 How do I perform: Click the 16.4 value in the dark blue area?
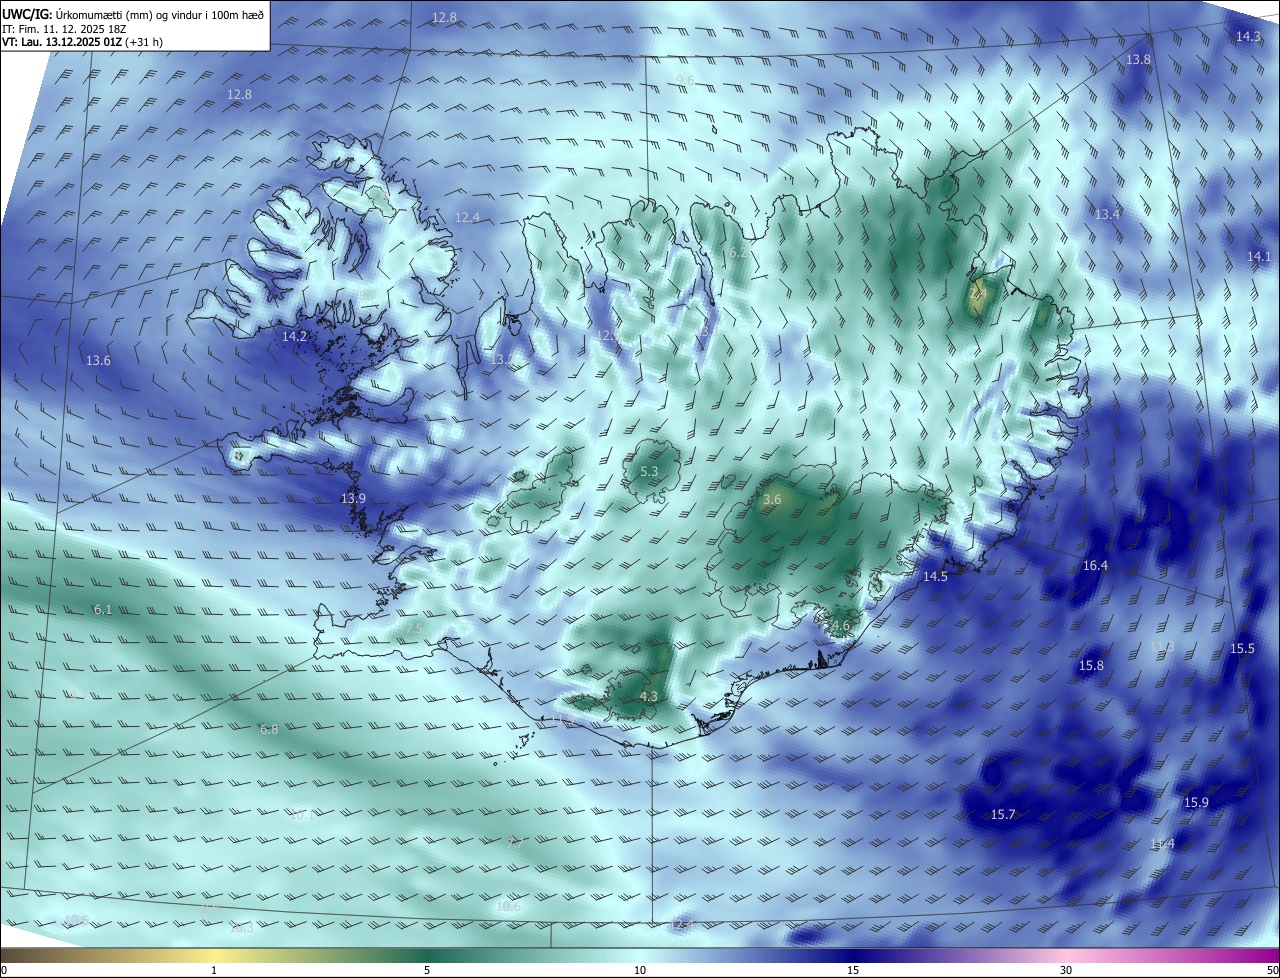1095,565
